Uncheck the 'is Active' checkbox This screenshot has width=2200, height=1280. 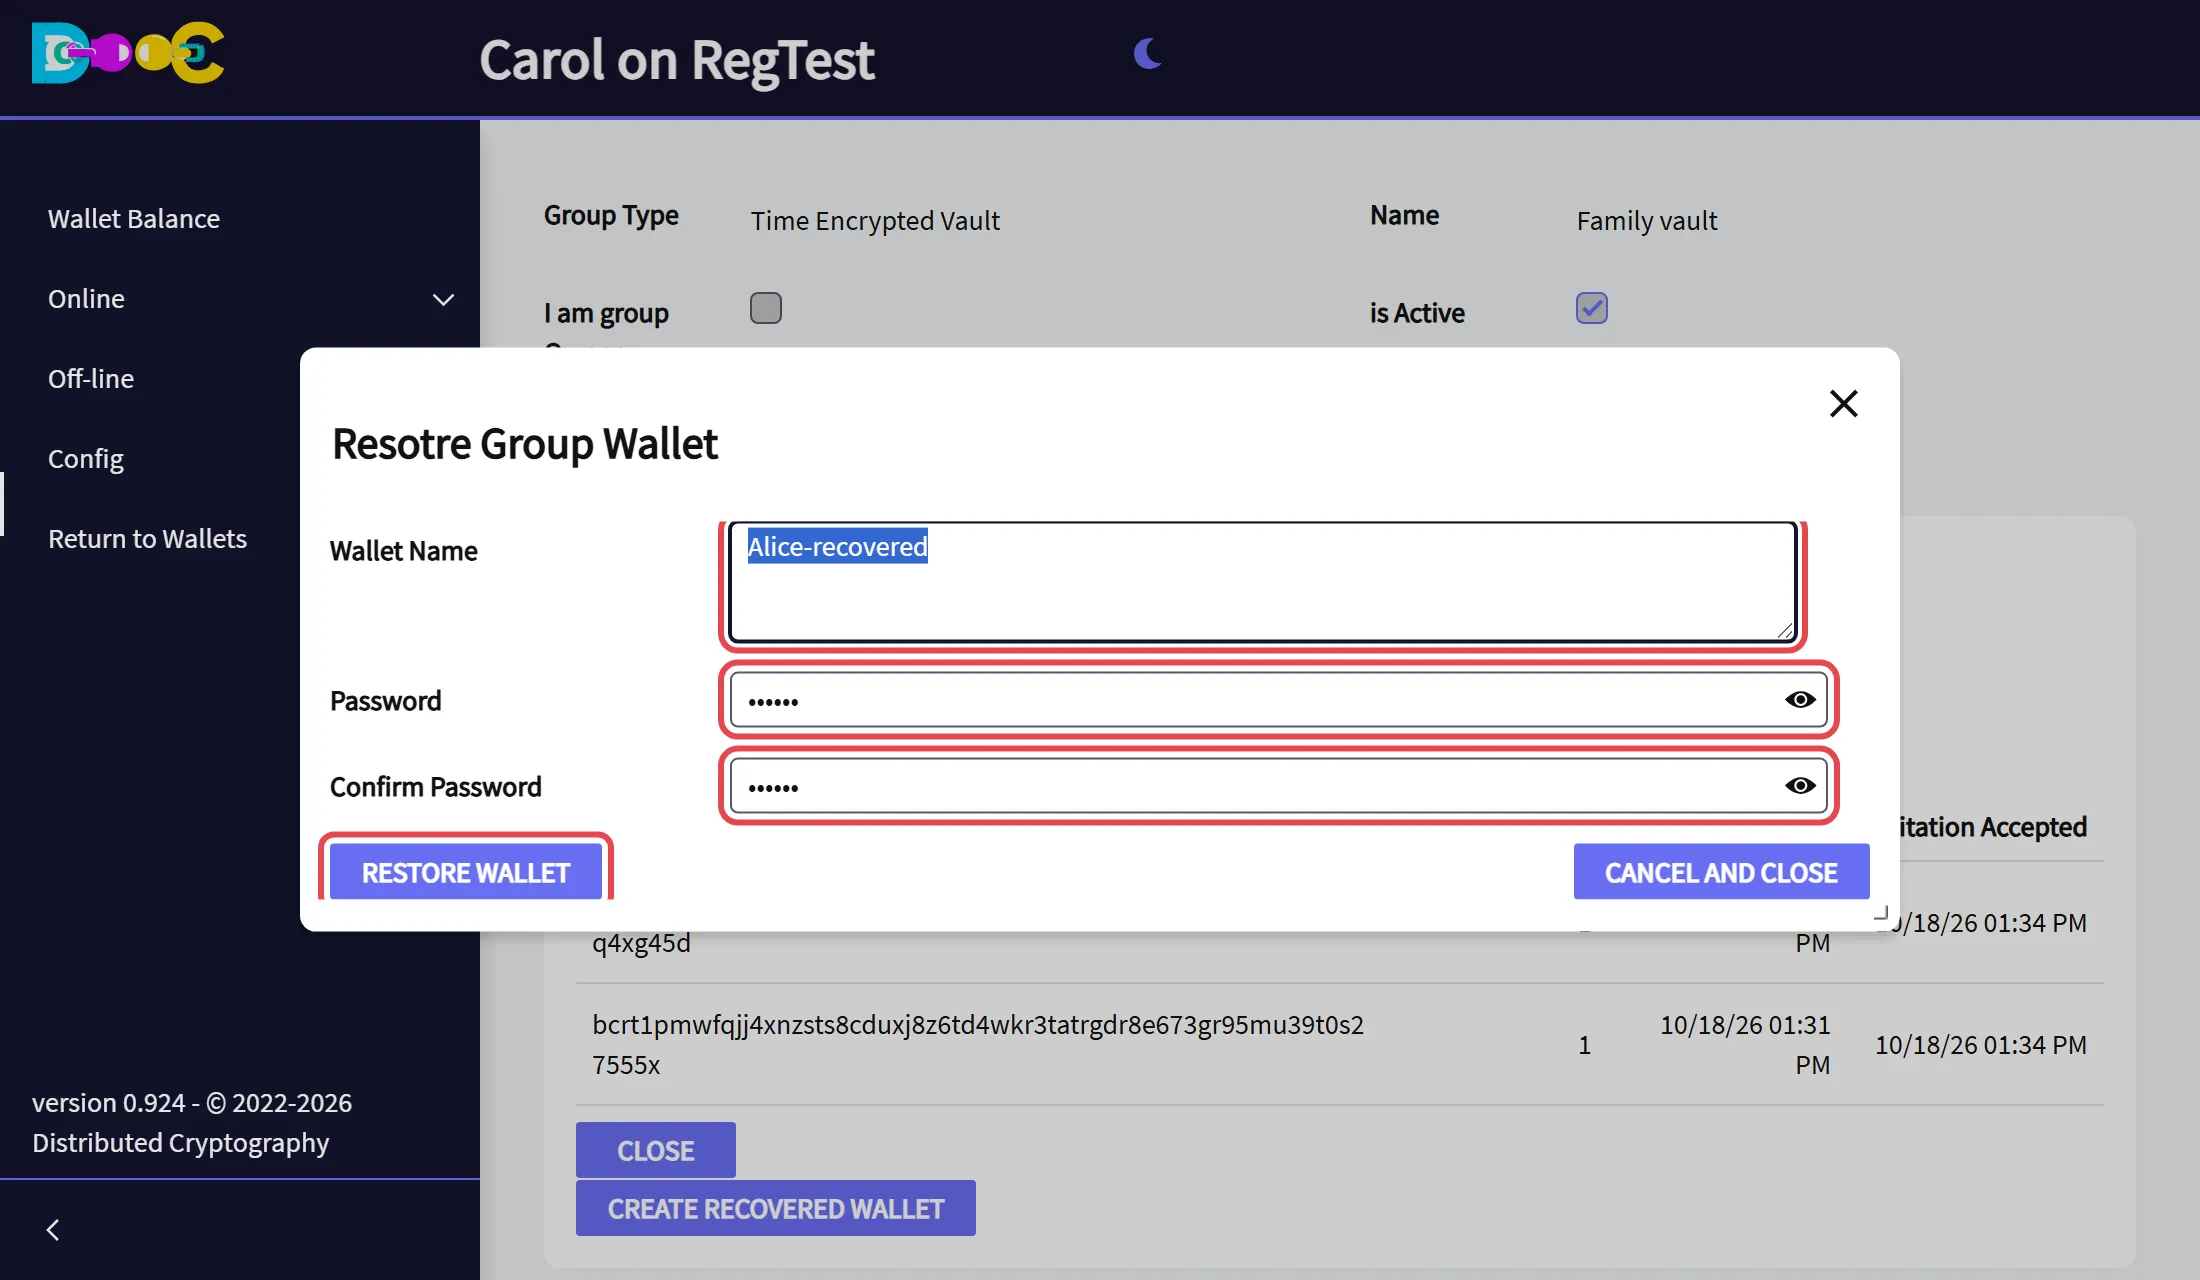(x=1592, y=308)
